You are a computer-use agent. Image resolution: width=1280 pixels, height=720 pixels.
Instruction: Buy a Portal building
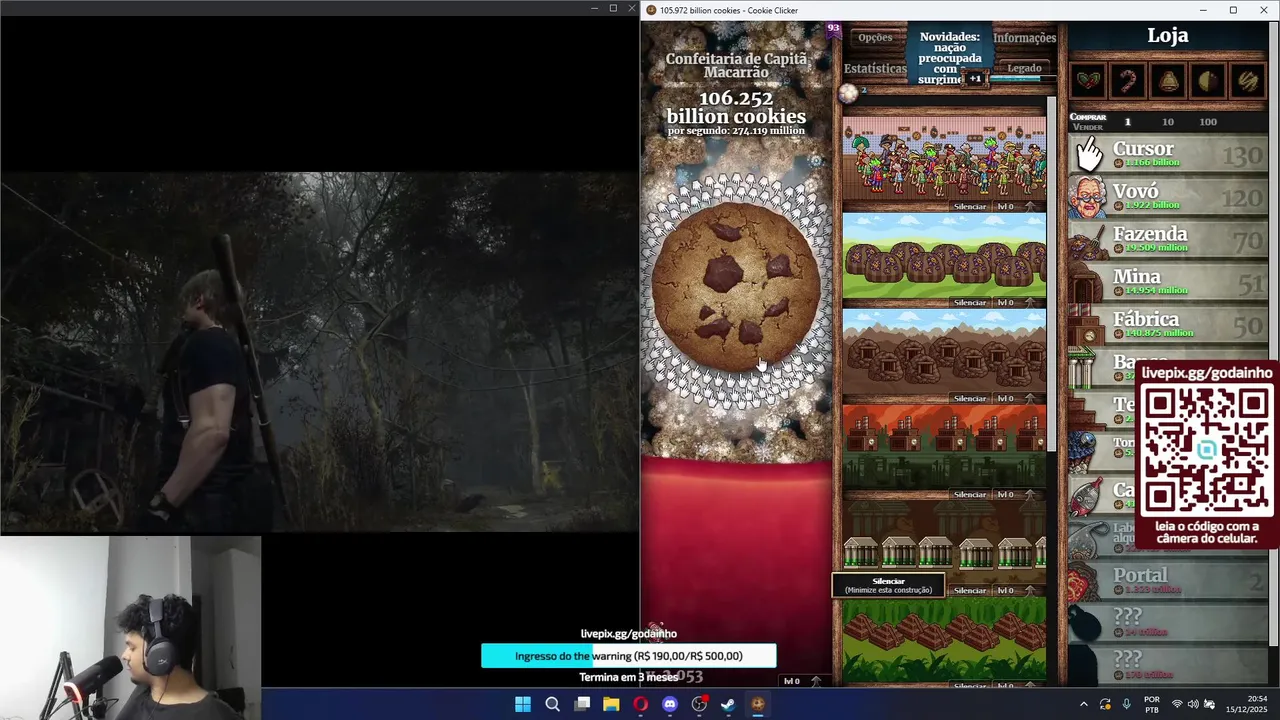[1168, 581]
